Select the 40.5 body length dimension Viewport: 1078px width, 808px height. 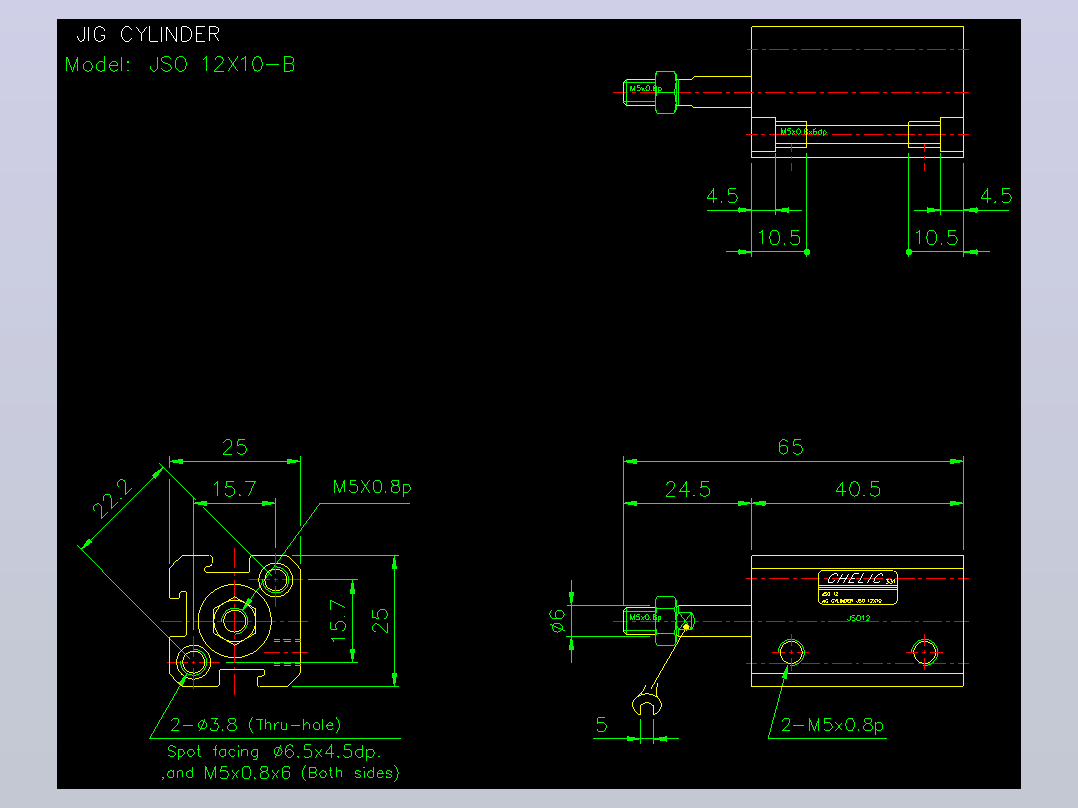pos(858,490)
